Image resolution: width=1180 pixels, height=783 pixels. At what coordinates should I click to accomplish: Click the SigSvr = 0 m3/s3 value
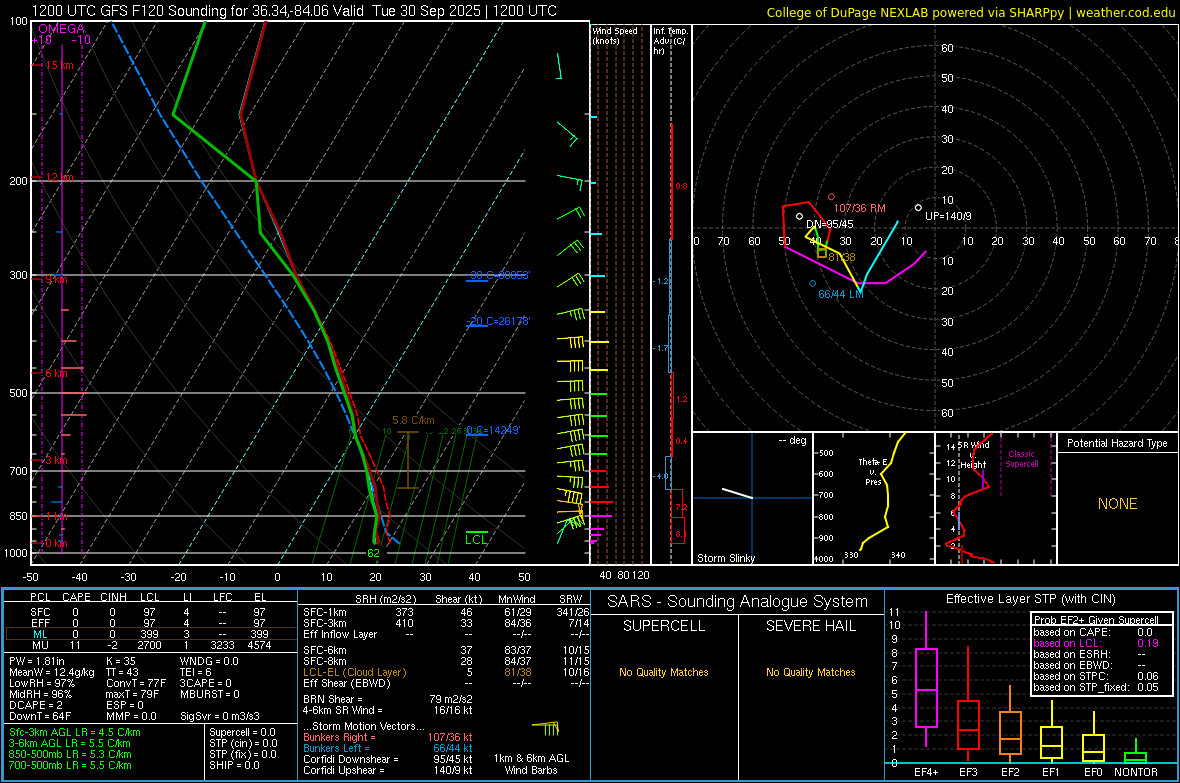[x=220, y=717]
